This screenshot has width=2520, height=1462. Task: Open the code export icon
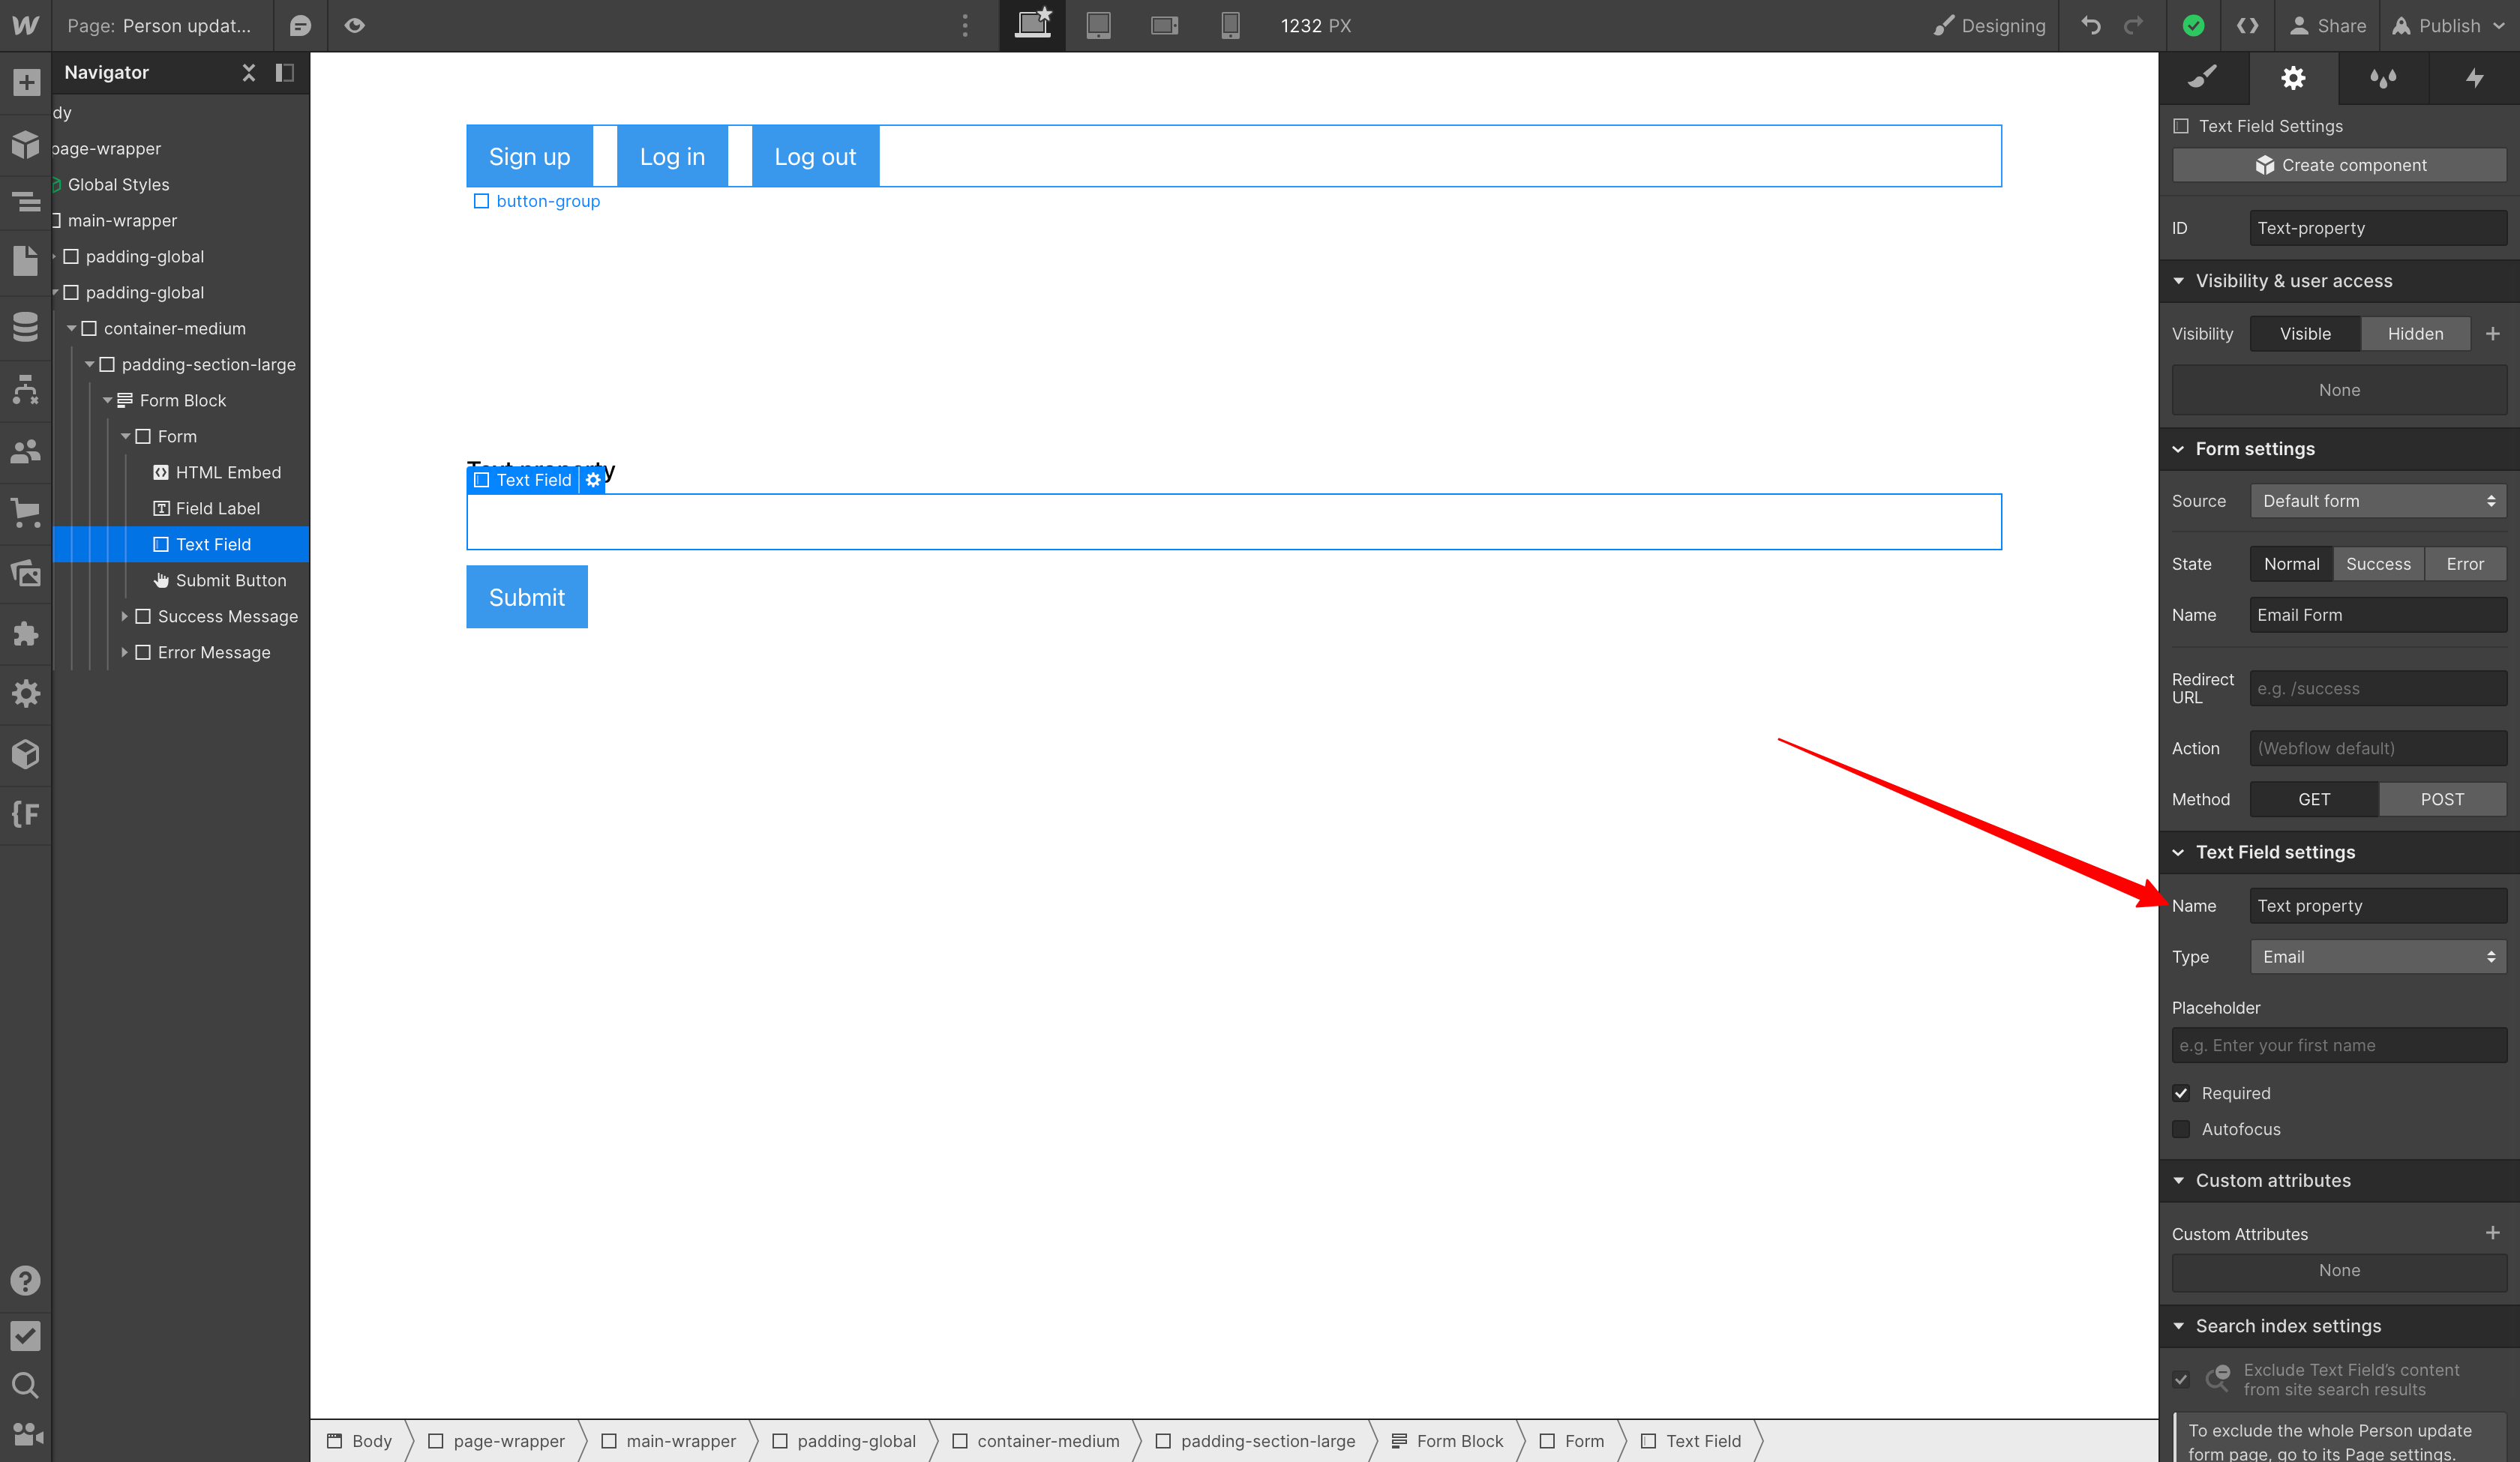click(2247, 26)
